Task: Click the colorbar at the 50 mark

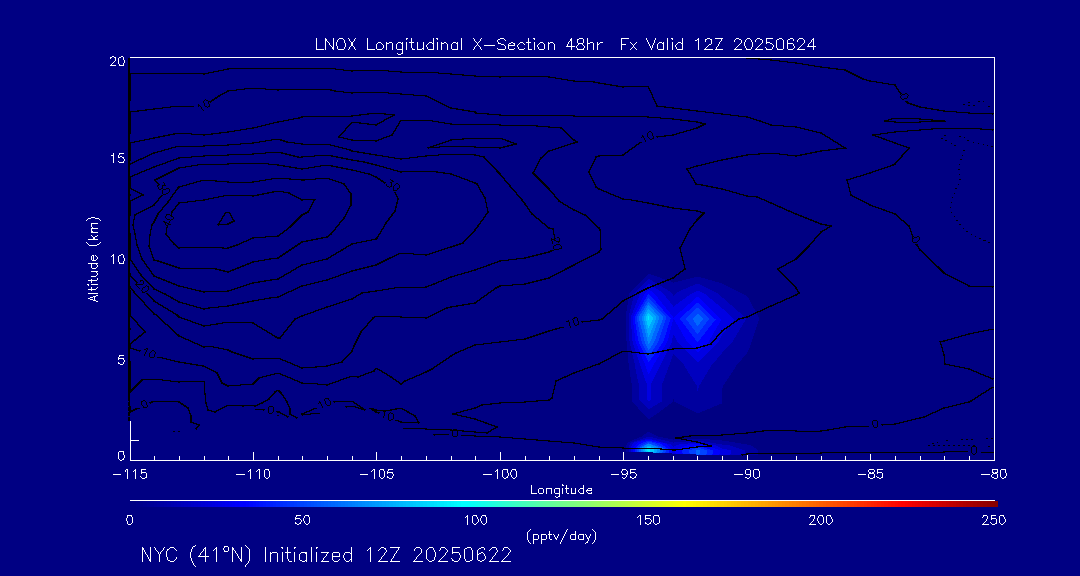Action: coord(302,504)
